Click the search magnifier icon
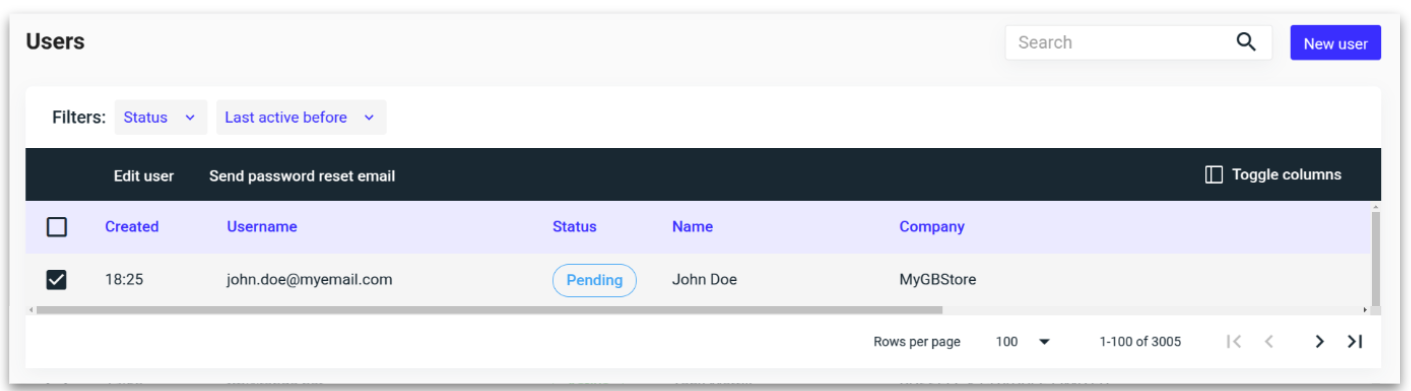The width and height of the screenshot is (1411, 391). click(1246, 42)
